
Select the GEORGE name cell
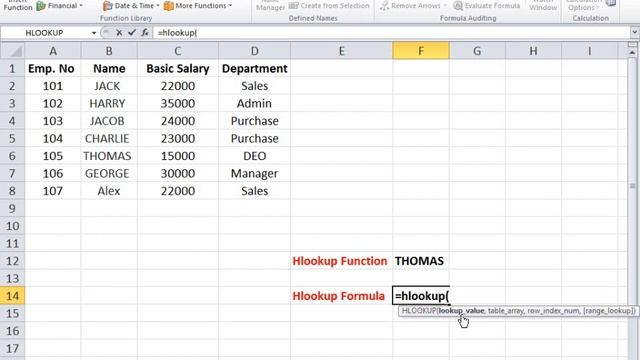click(x=109, y=173)
